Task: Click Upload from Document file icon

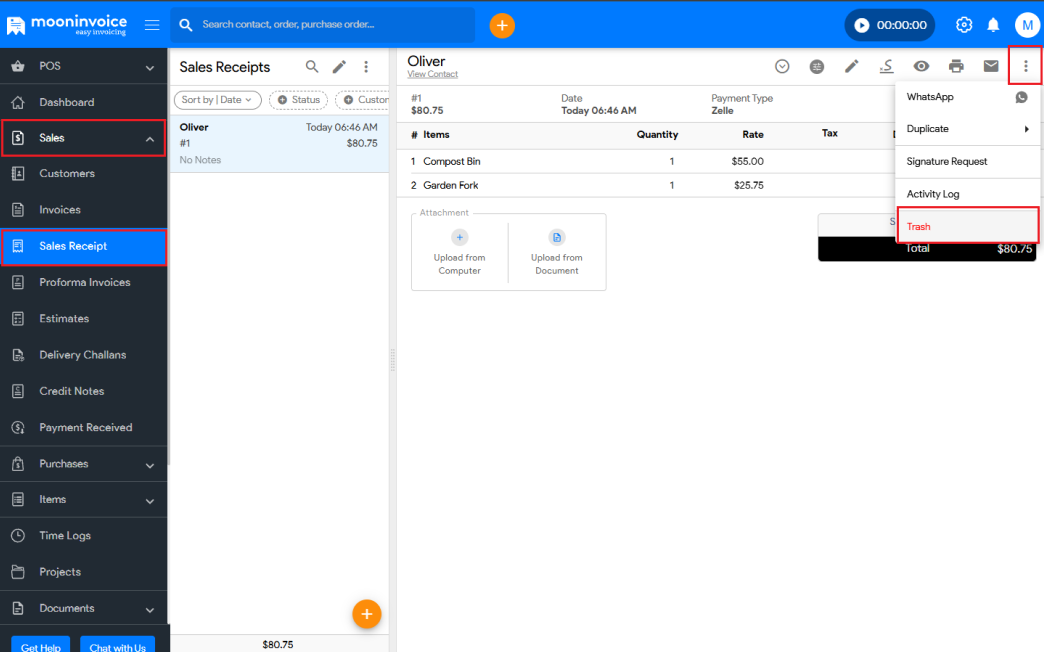Action: (x=557, y=237)
